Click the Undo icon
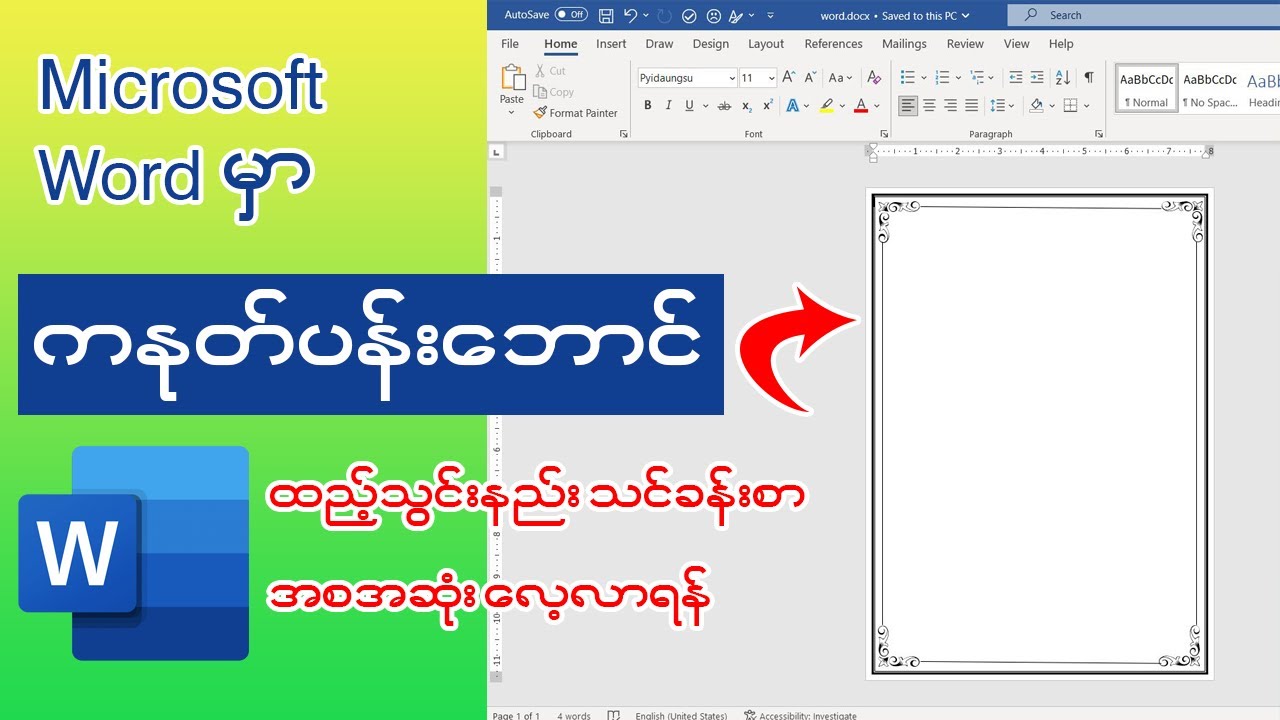The height and width of the screenshot is (720, 1280). tap(630, 15)
